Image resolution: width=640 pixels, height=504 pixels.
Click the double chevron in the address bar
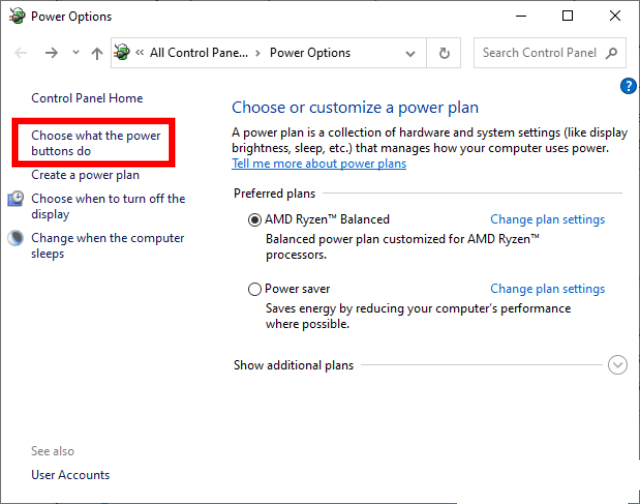pyautogui.click(x=140, y=52)
